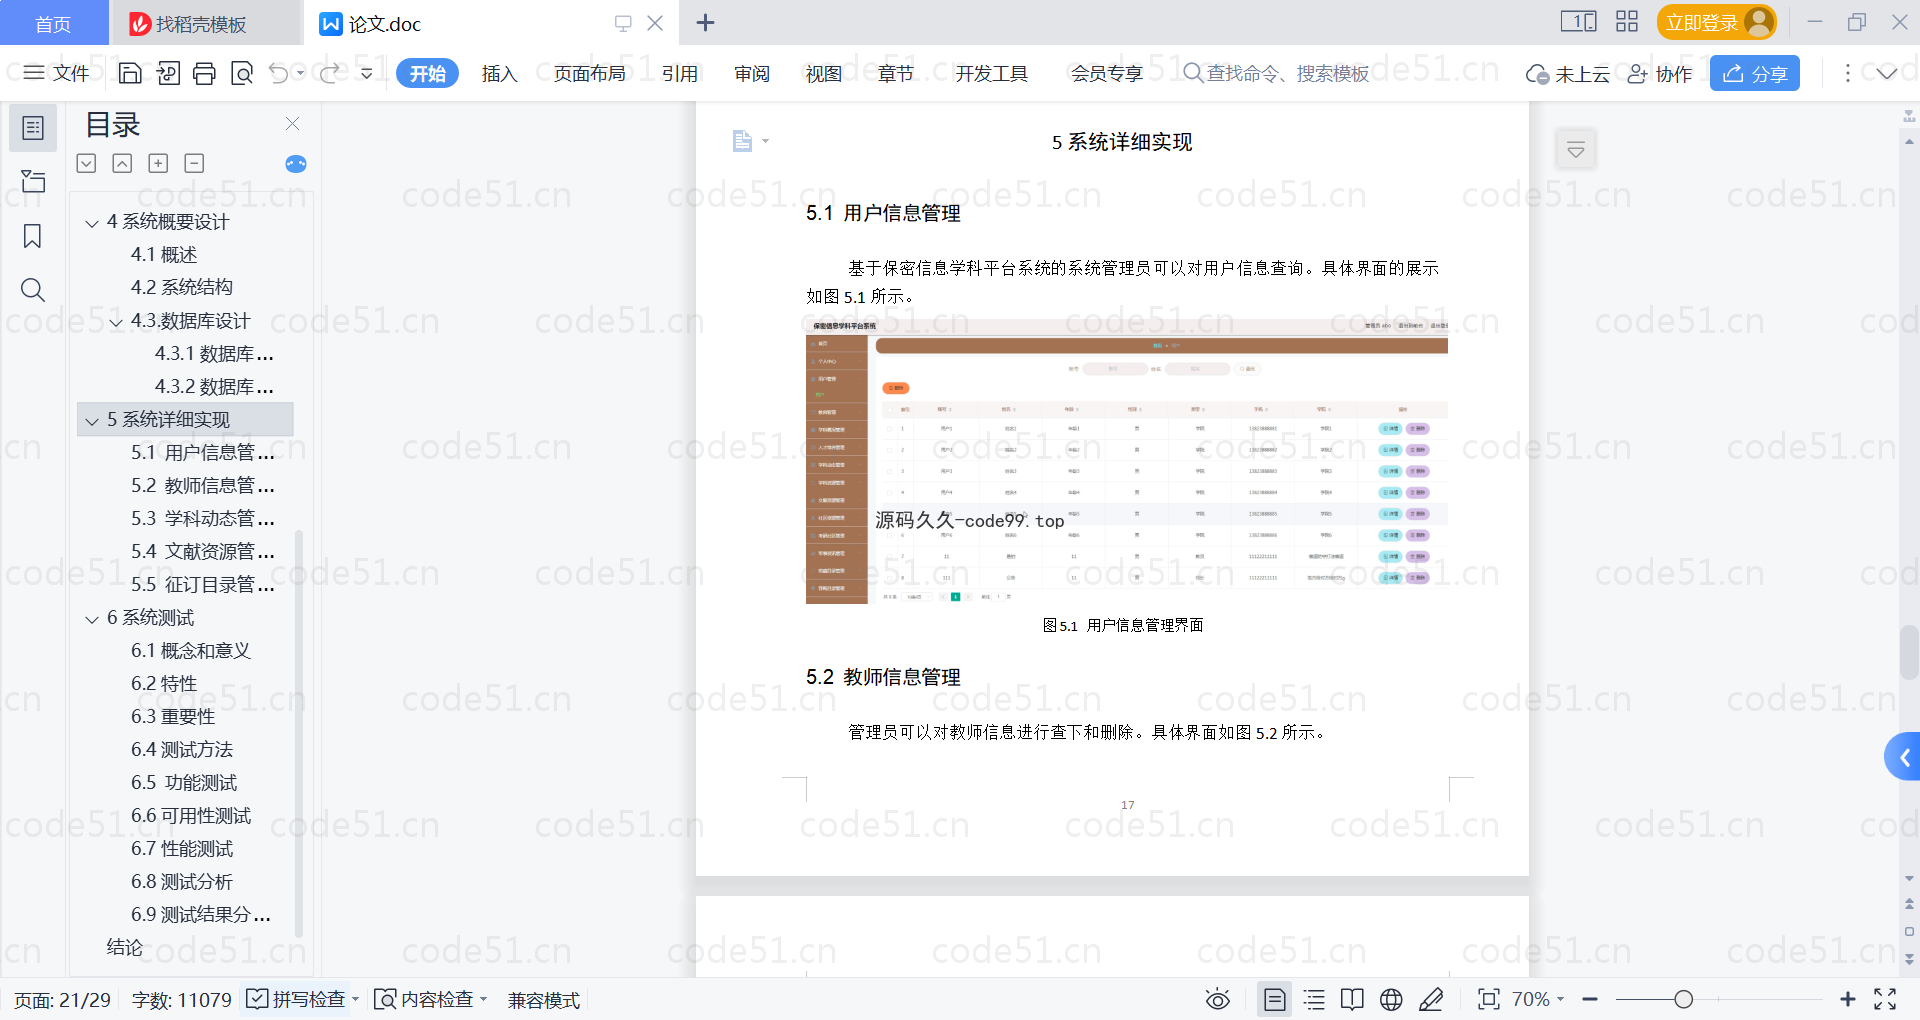The height and width of the screenshot is (1020, 1920).
Task: Click the Redo arrow icon
Action: tap(330, 73)
